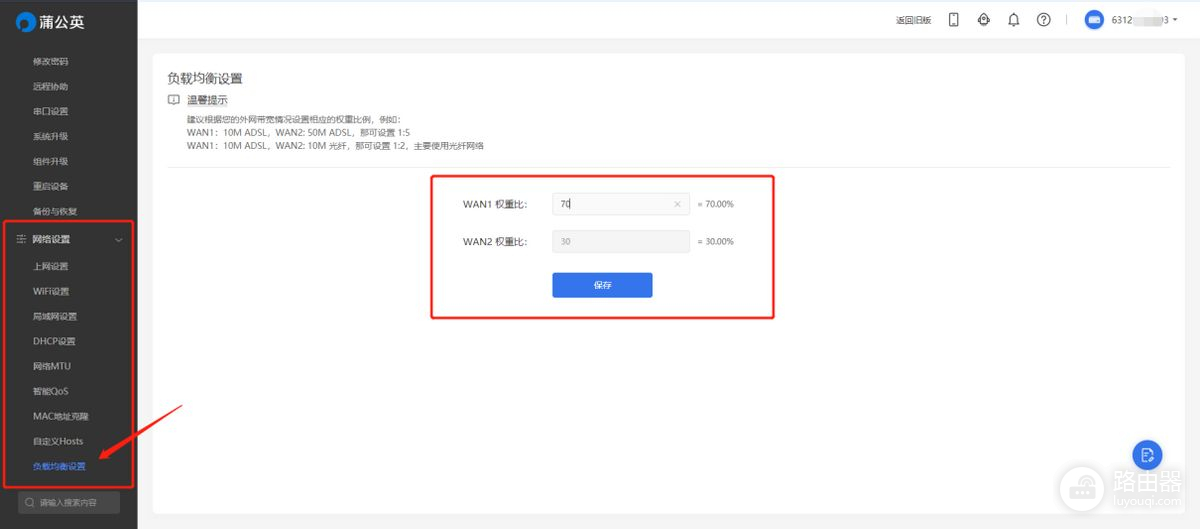Open 智能QoS page

(x=51, y=391)
